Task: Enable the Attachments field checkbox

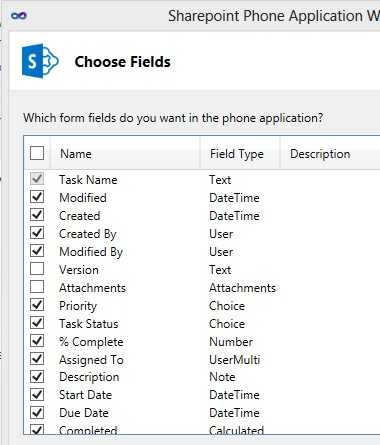Action: point(37,287)
